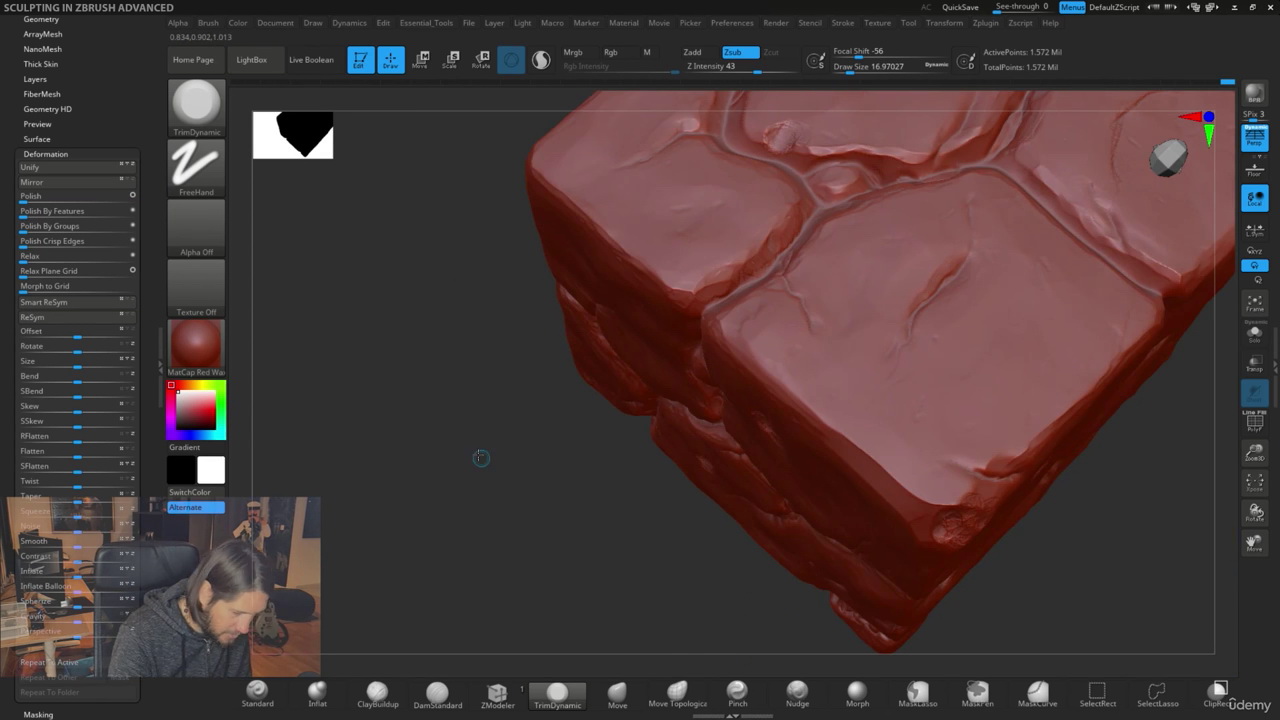The height and width of the screenshot is (720, 1280).
Task: Toggle the Floor grid button
Action: click(x=1254, y=169)
